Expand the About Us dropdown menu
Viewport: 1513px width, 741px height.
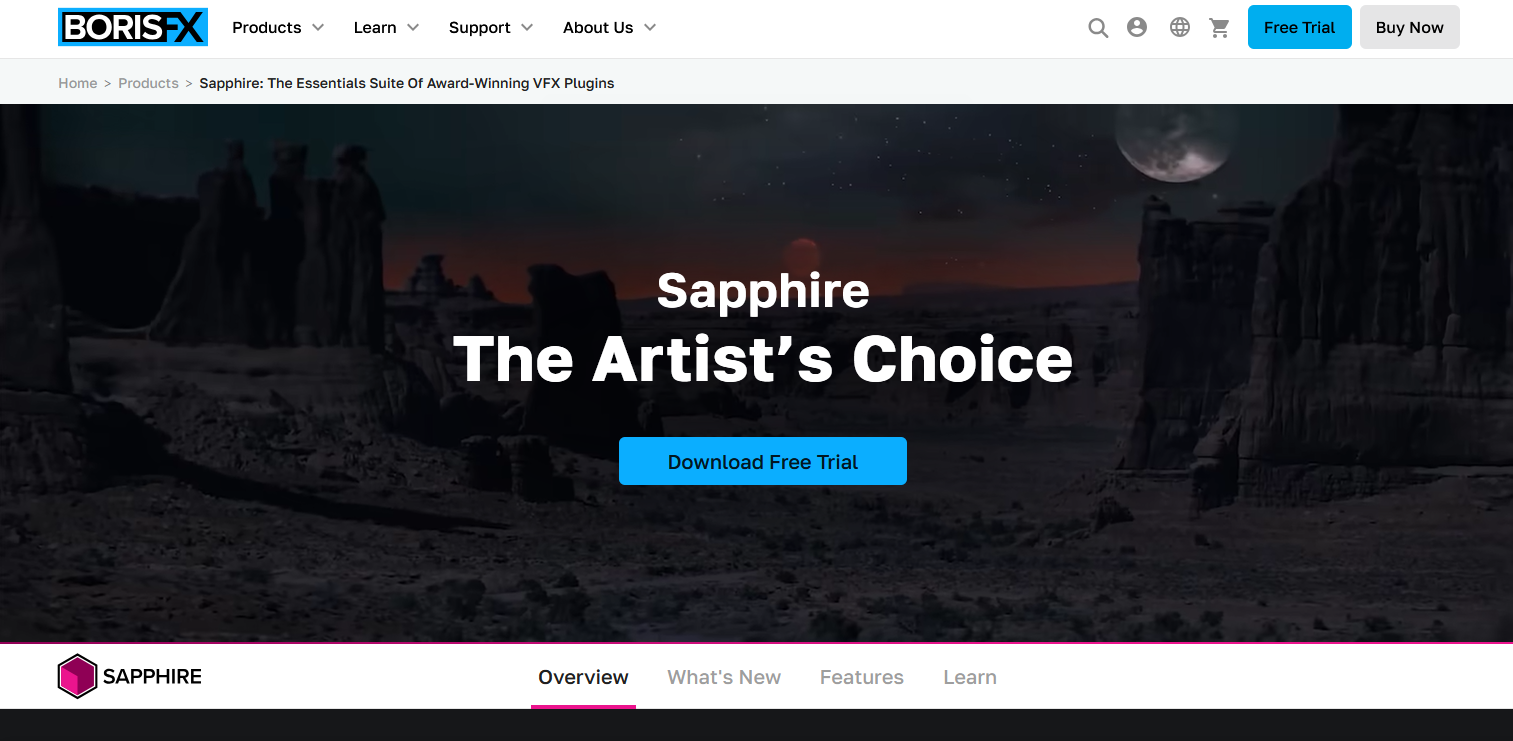pos(610,28)
